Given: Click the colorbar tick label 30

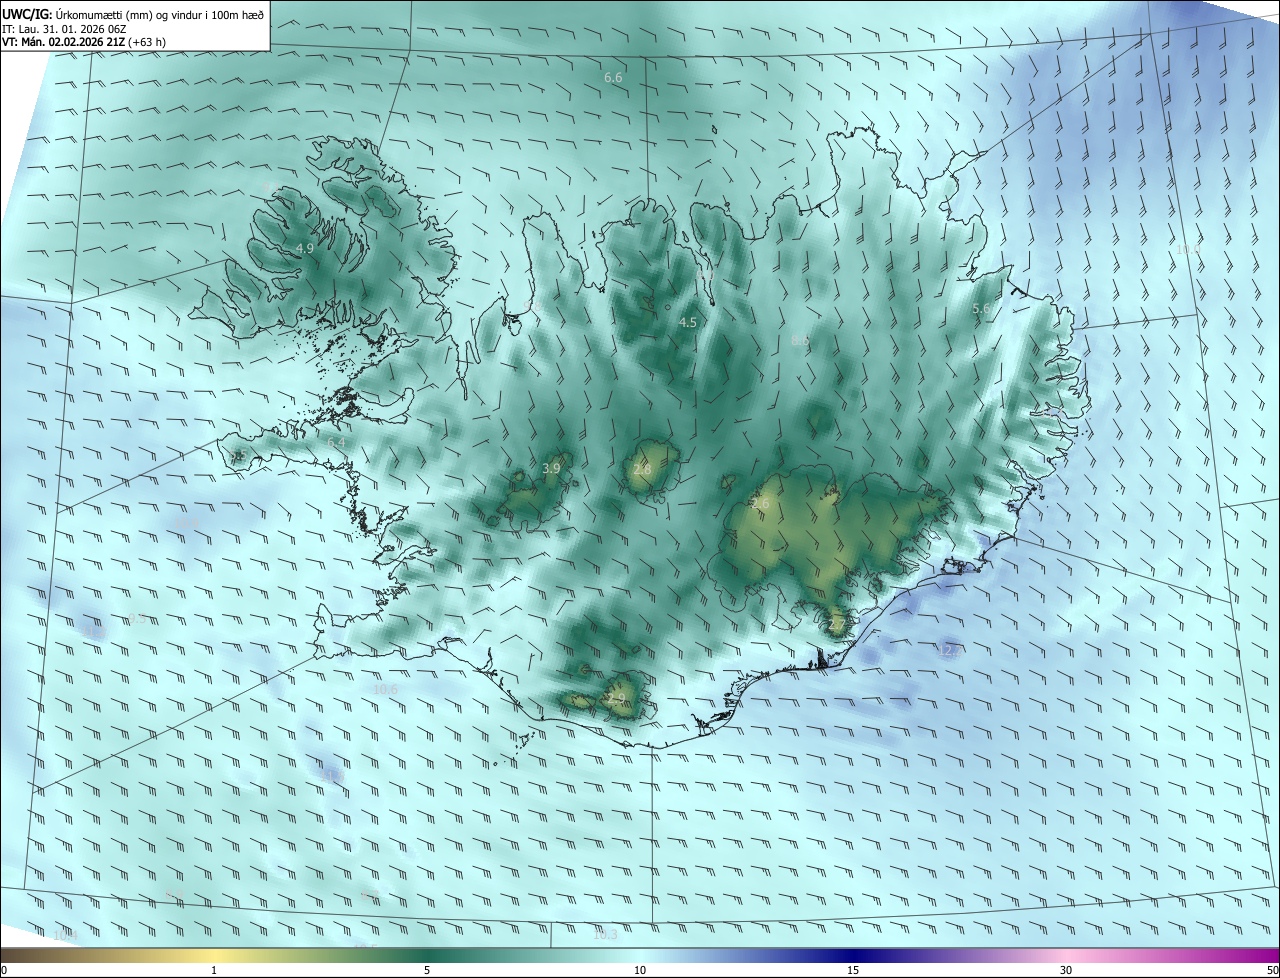Looking at the screenshot, I should coord(1066,970).
